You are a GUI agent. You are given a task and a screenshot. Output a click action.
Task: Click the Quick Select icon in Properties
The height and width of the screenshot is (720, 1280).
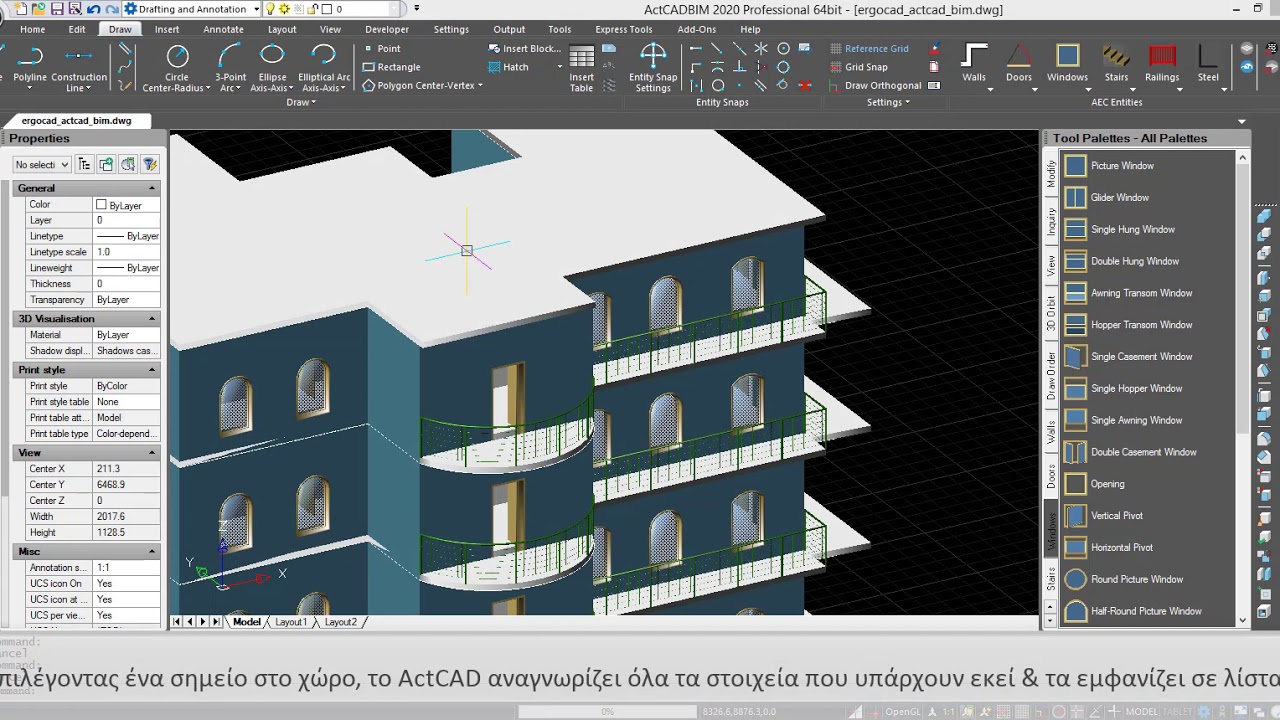tap(150, 164)
